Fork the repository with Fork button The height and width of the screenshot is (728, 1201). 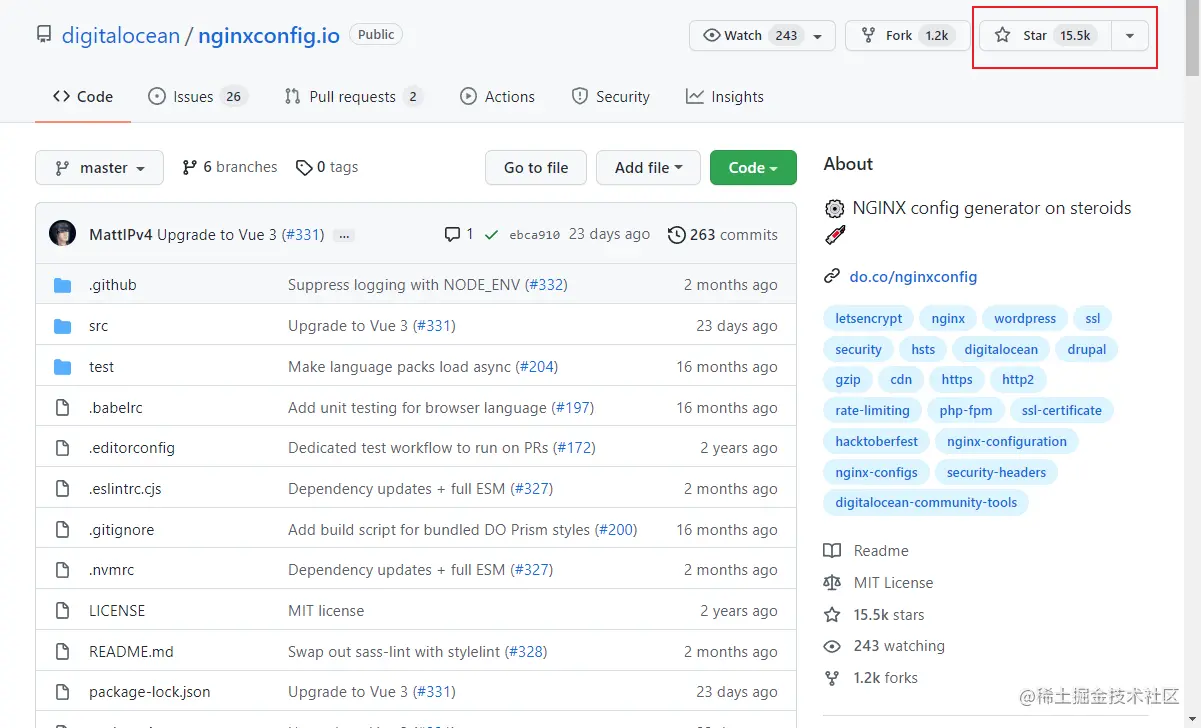[x=908, y=36]
